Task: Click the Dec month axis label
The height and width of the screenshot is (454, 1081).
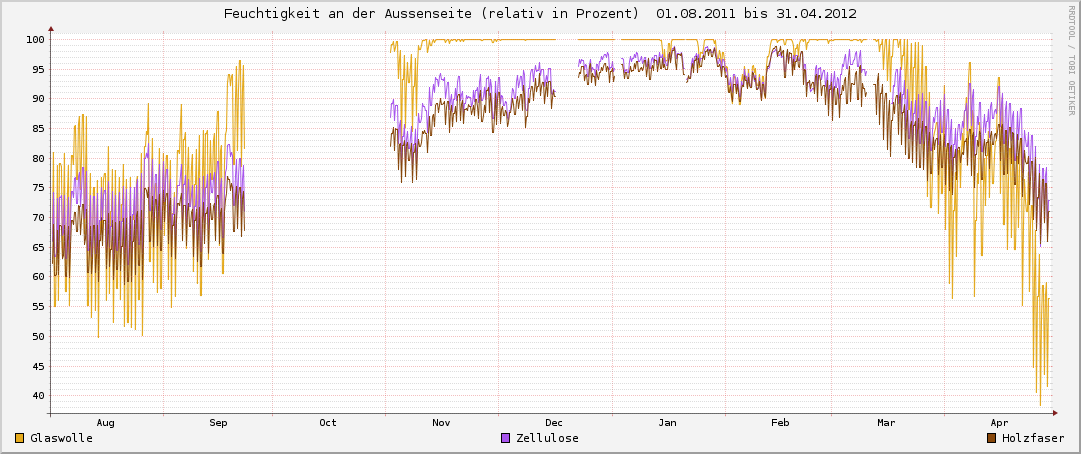Action: coord(554,422)
